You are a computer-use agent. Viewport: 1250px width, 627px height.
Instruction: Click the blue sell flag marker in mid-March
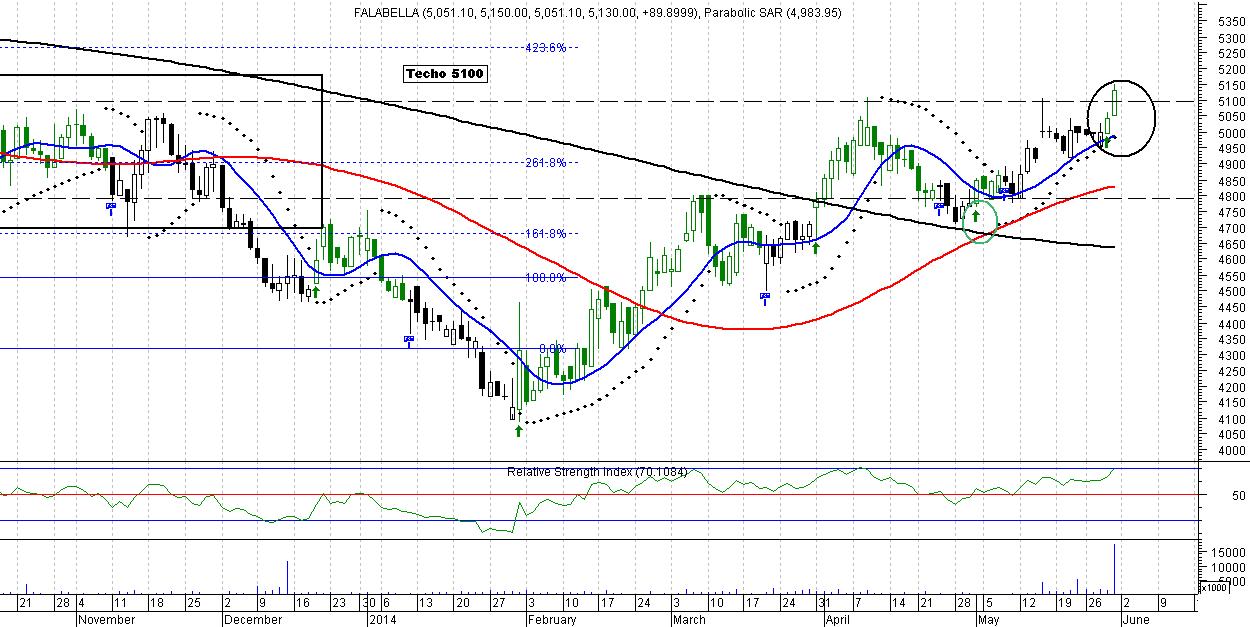(765, 298)
